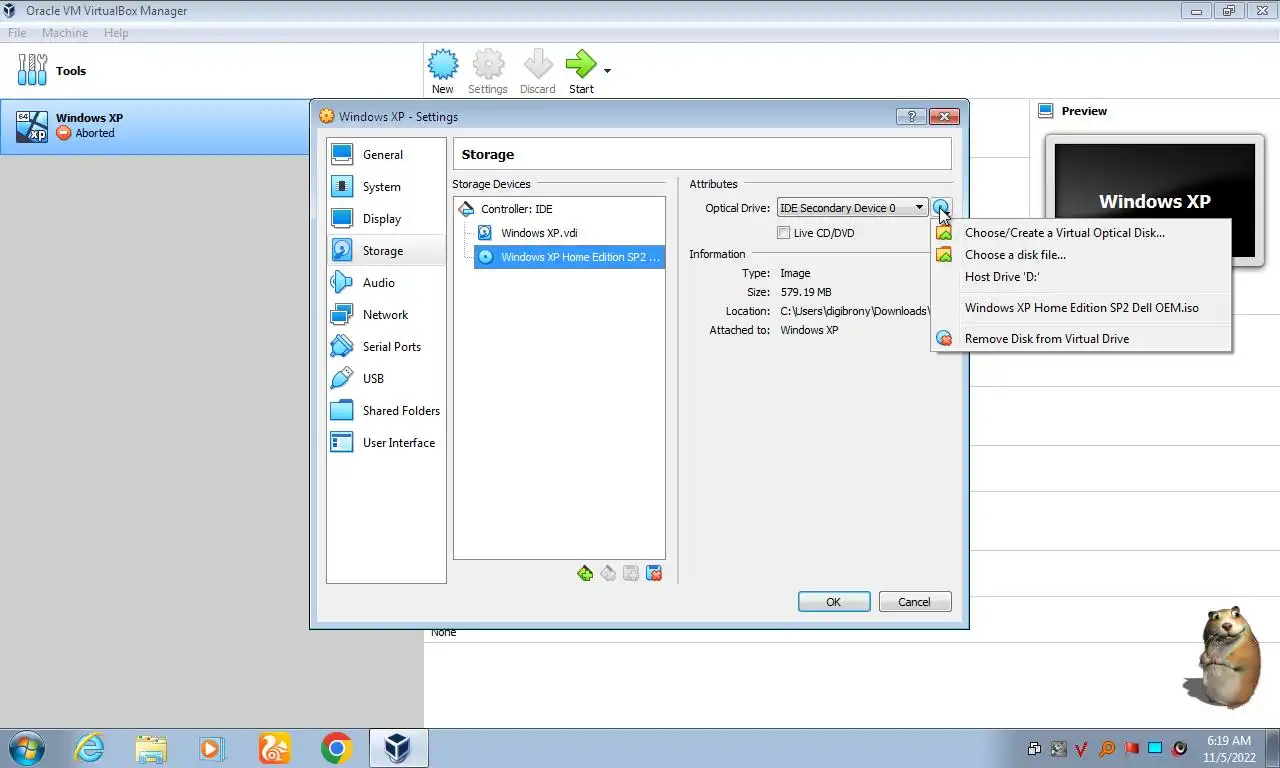Open the Audio settings category
This screenshot has width=1280, height=768.
[x=386, y=282]
